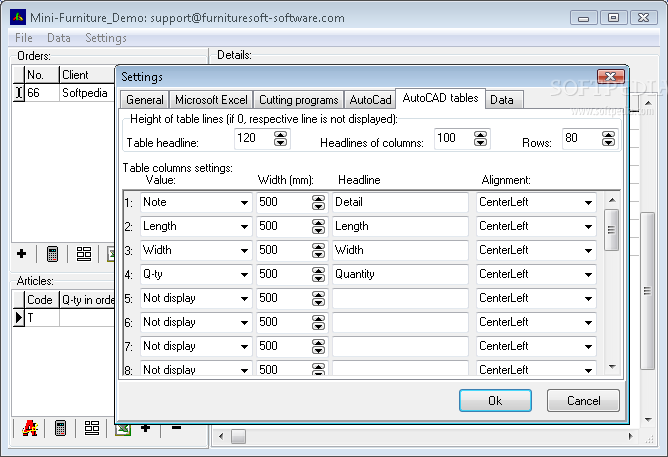
Task: Click the Code column header in Articles
Action: [42, 300]
